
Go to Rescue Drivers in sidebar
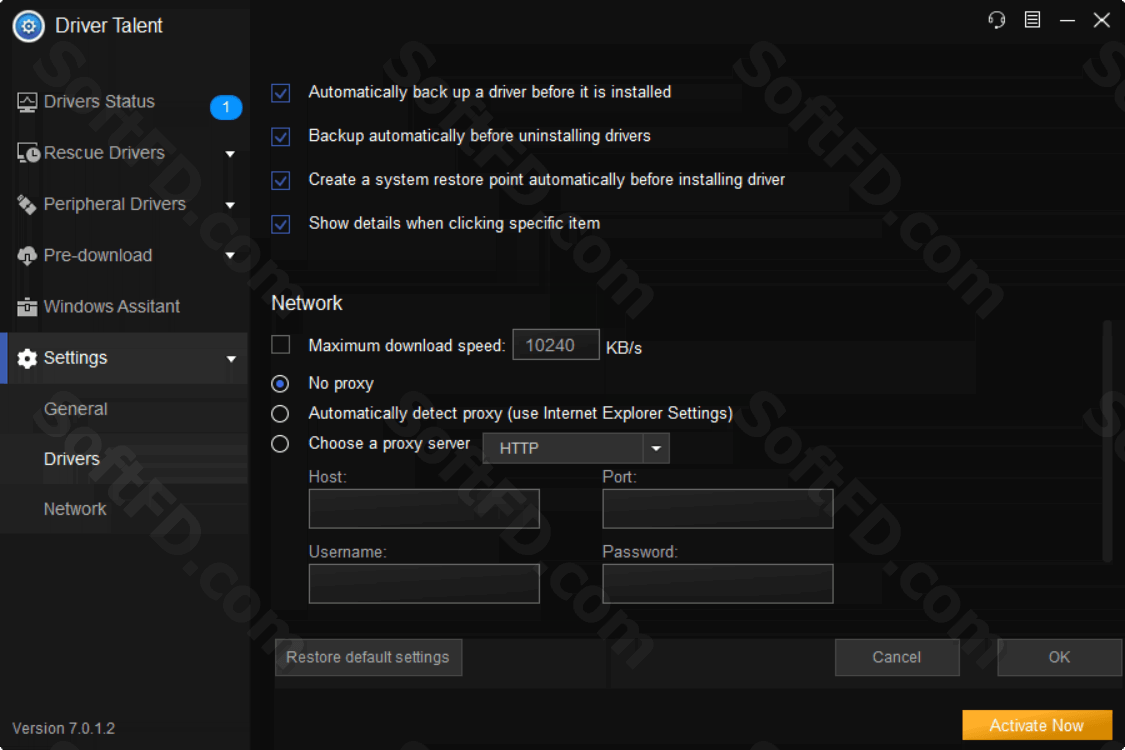point(125,154)
